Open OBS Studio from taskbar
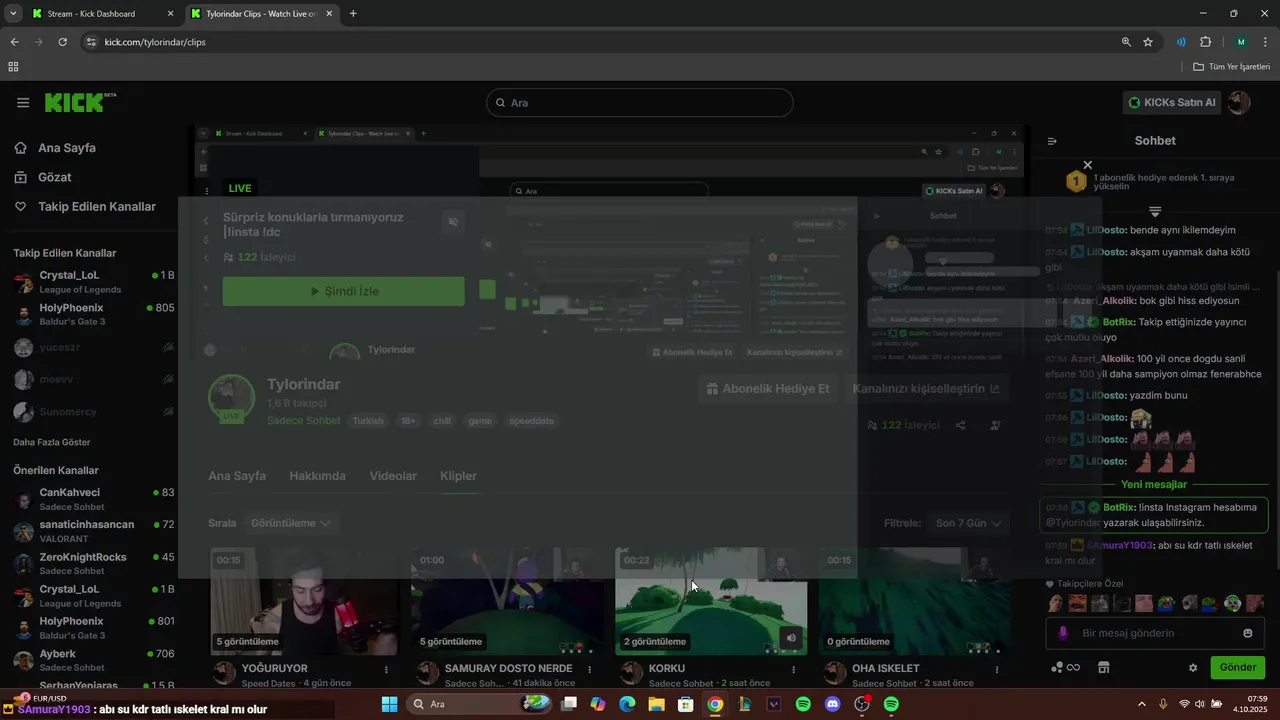1280x720 pixels. 862,704
